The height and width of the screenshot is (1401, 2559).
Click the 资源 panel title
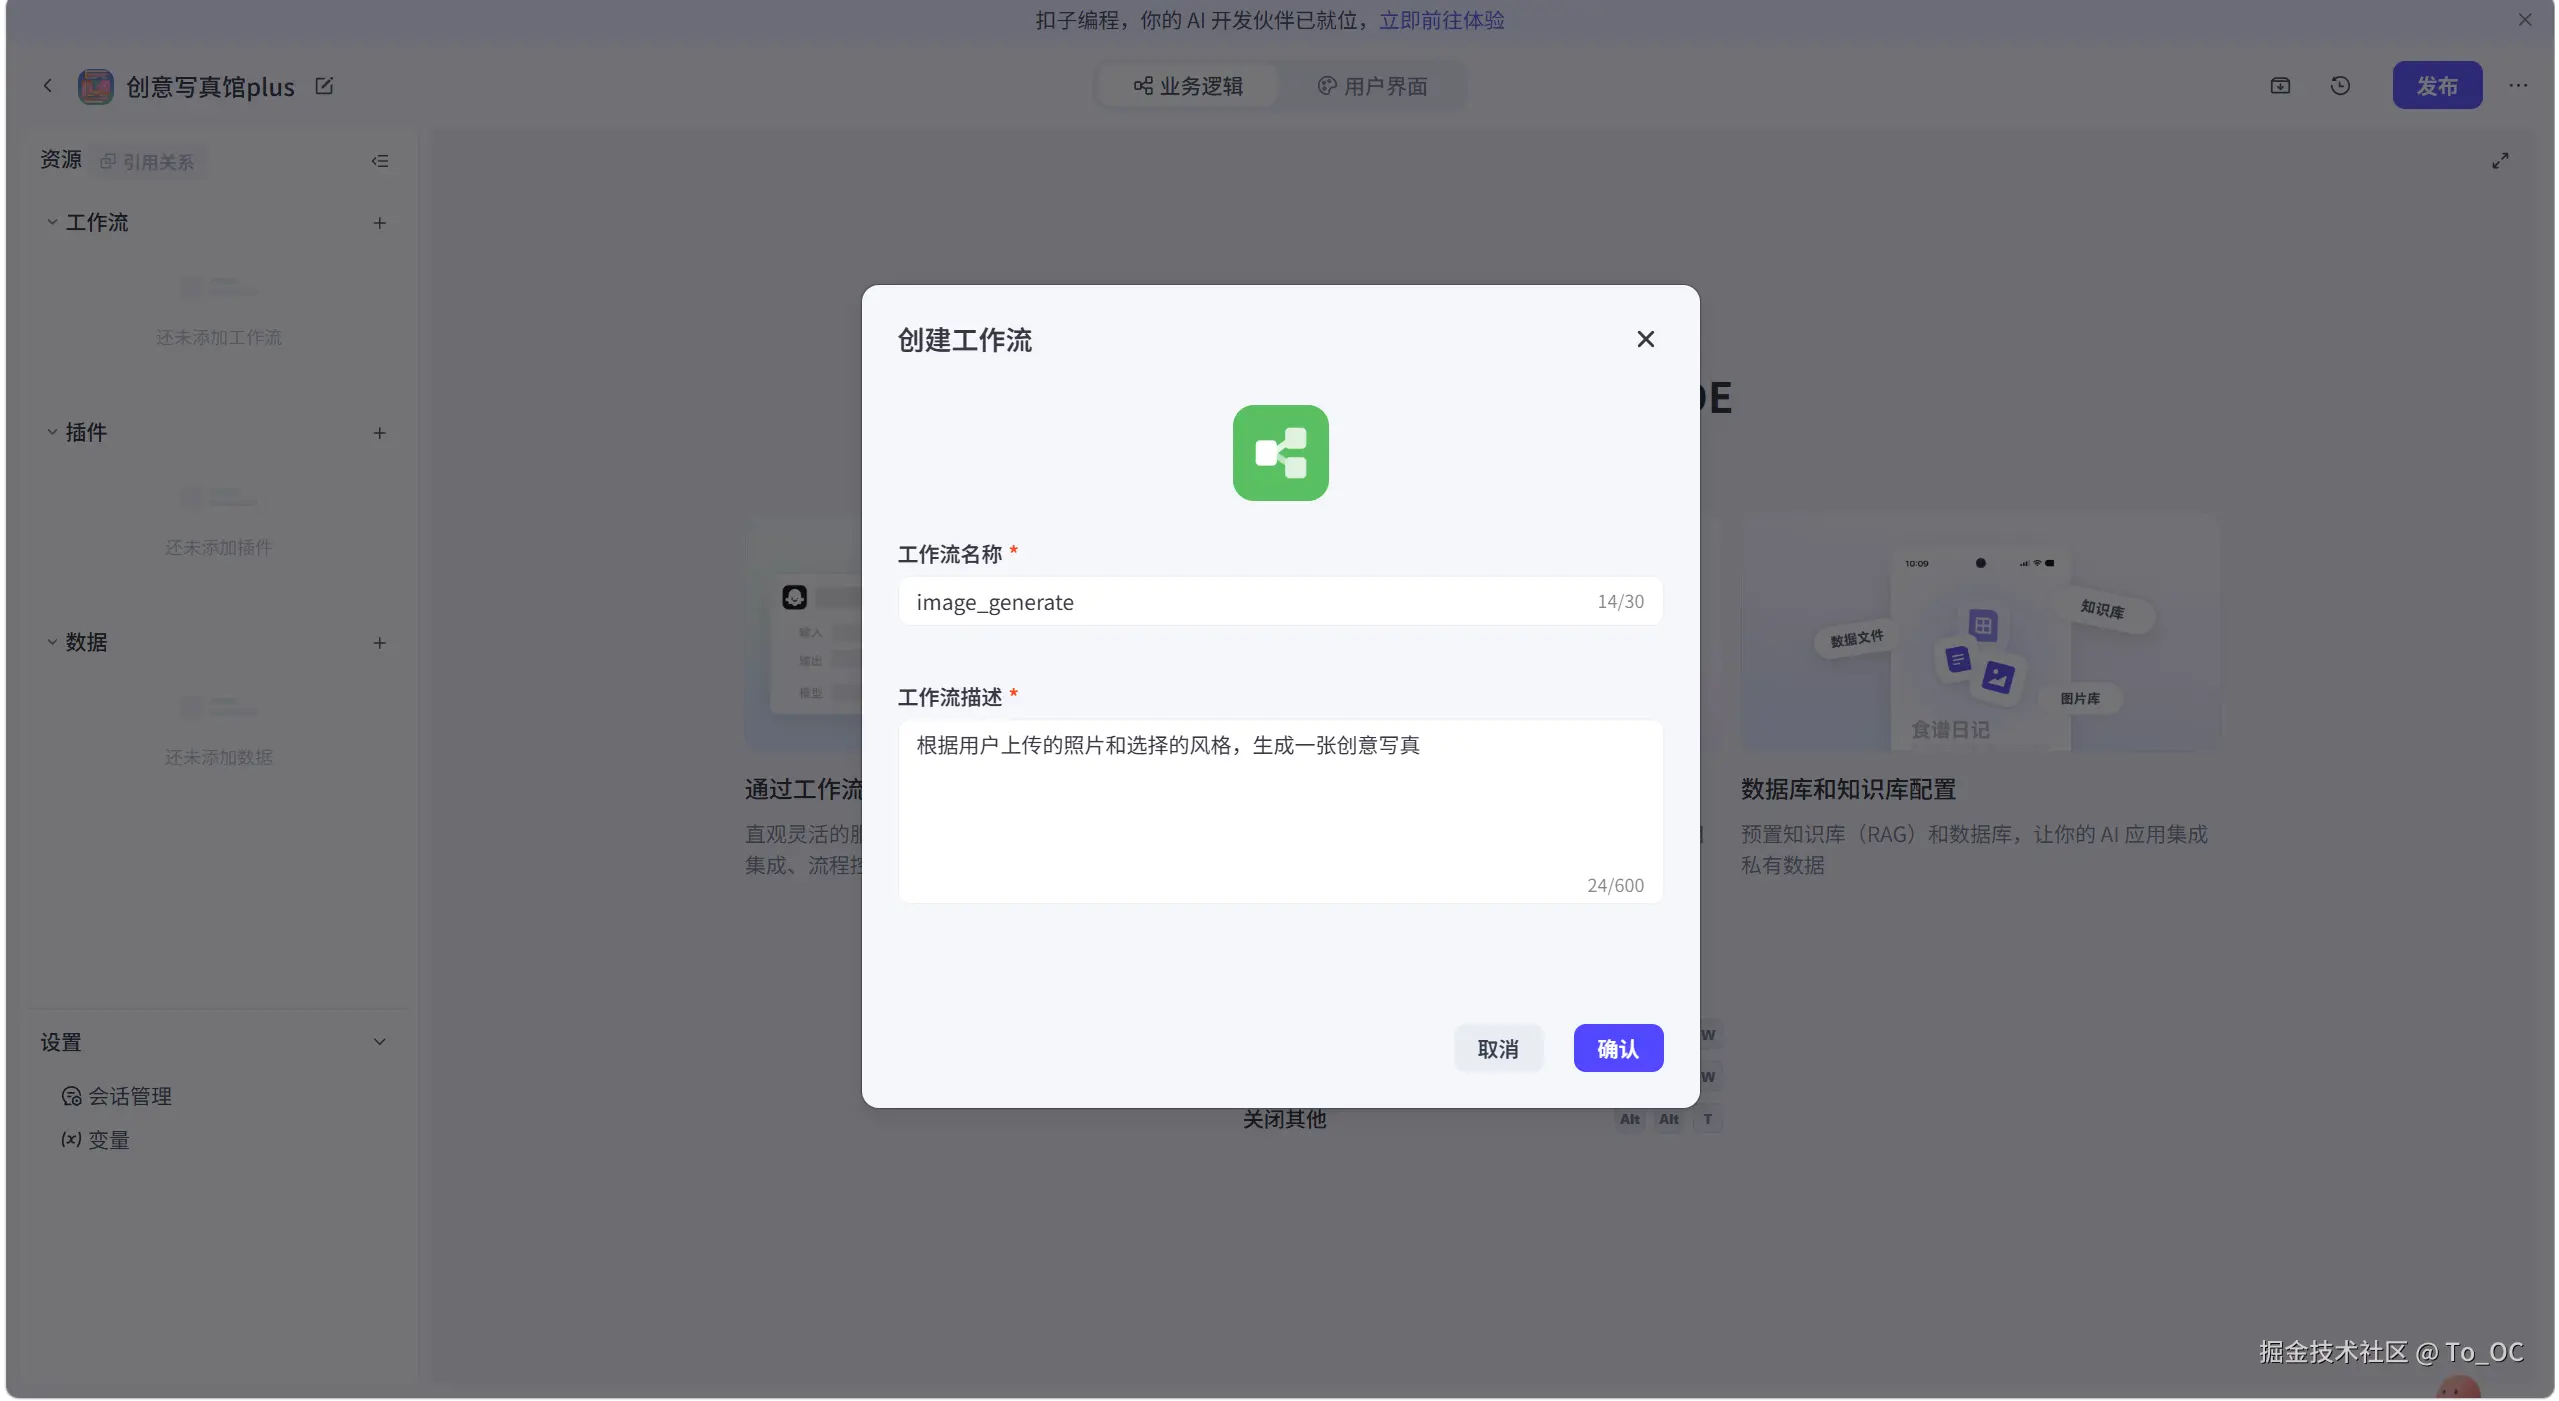point(61,160)
